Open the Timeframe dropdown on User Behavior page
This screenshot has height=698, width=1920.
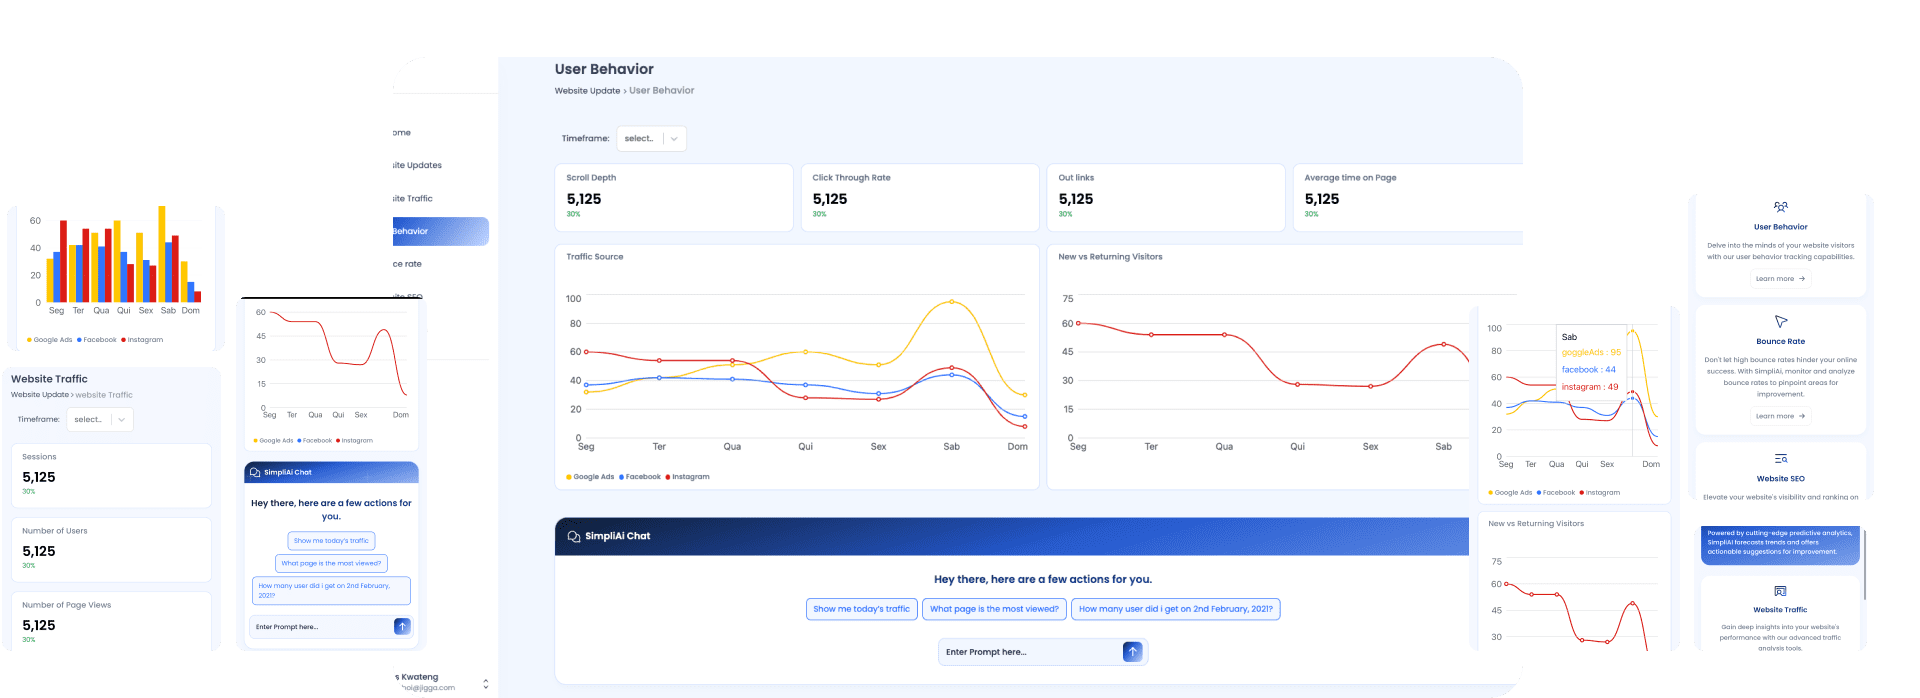click(x=651, y=139)
